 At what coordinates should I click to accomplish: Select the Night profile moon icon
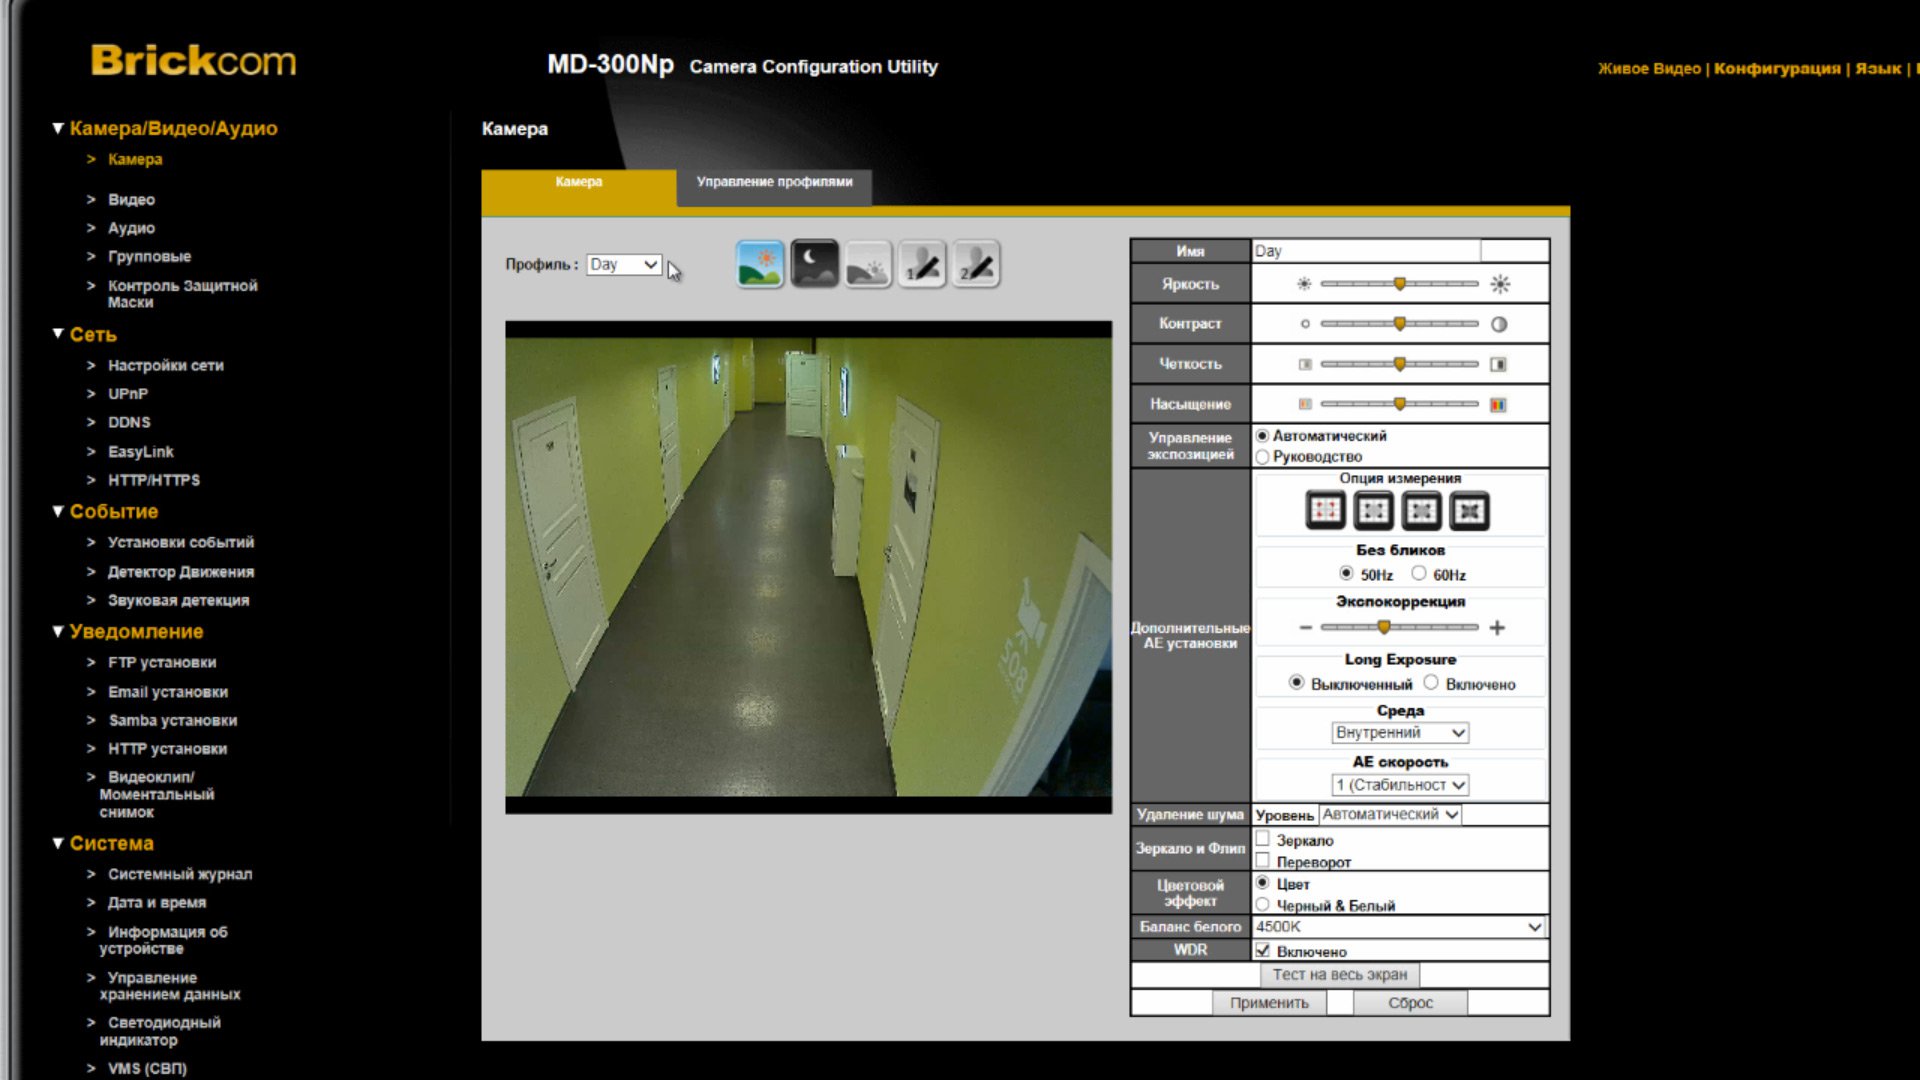[x=814, y=264]
